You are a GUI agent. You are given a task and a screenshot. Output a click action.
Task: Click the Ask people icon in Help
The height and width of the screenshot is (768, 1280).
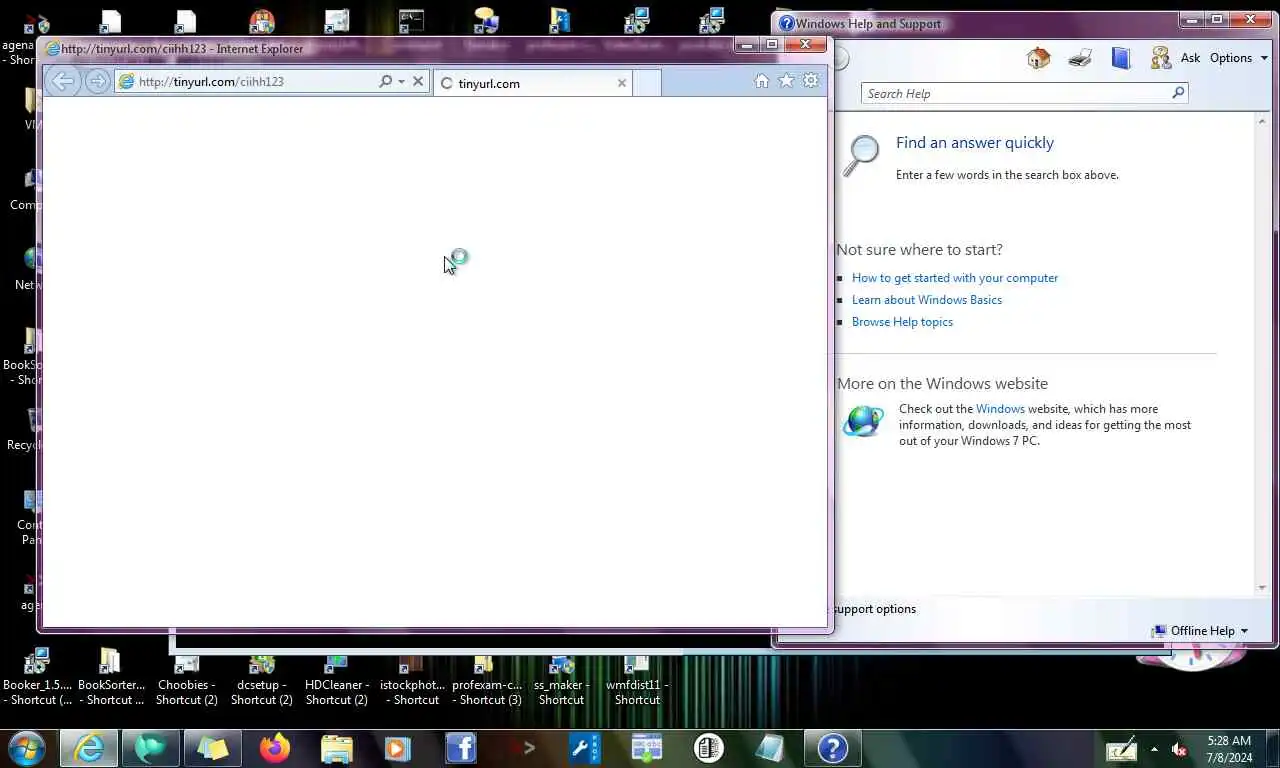click(x=1161, y=58)
